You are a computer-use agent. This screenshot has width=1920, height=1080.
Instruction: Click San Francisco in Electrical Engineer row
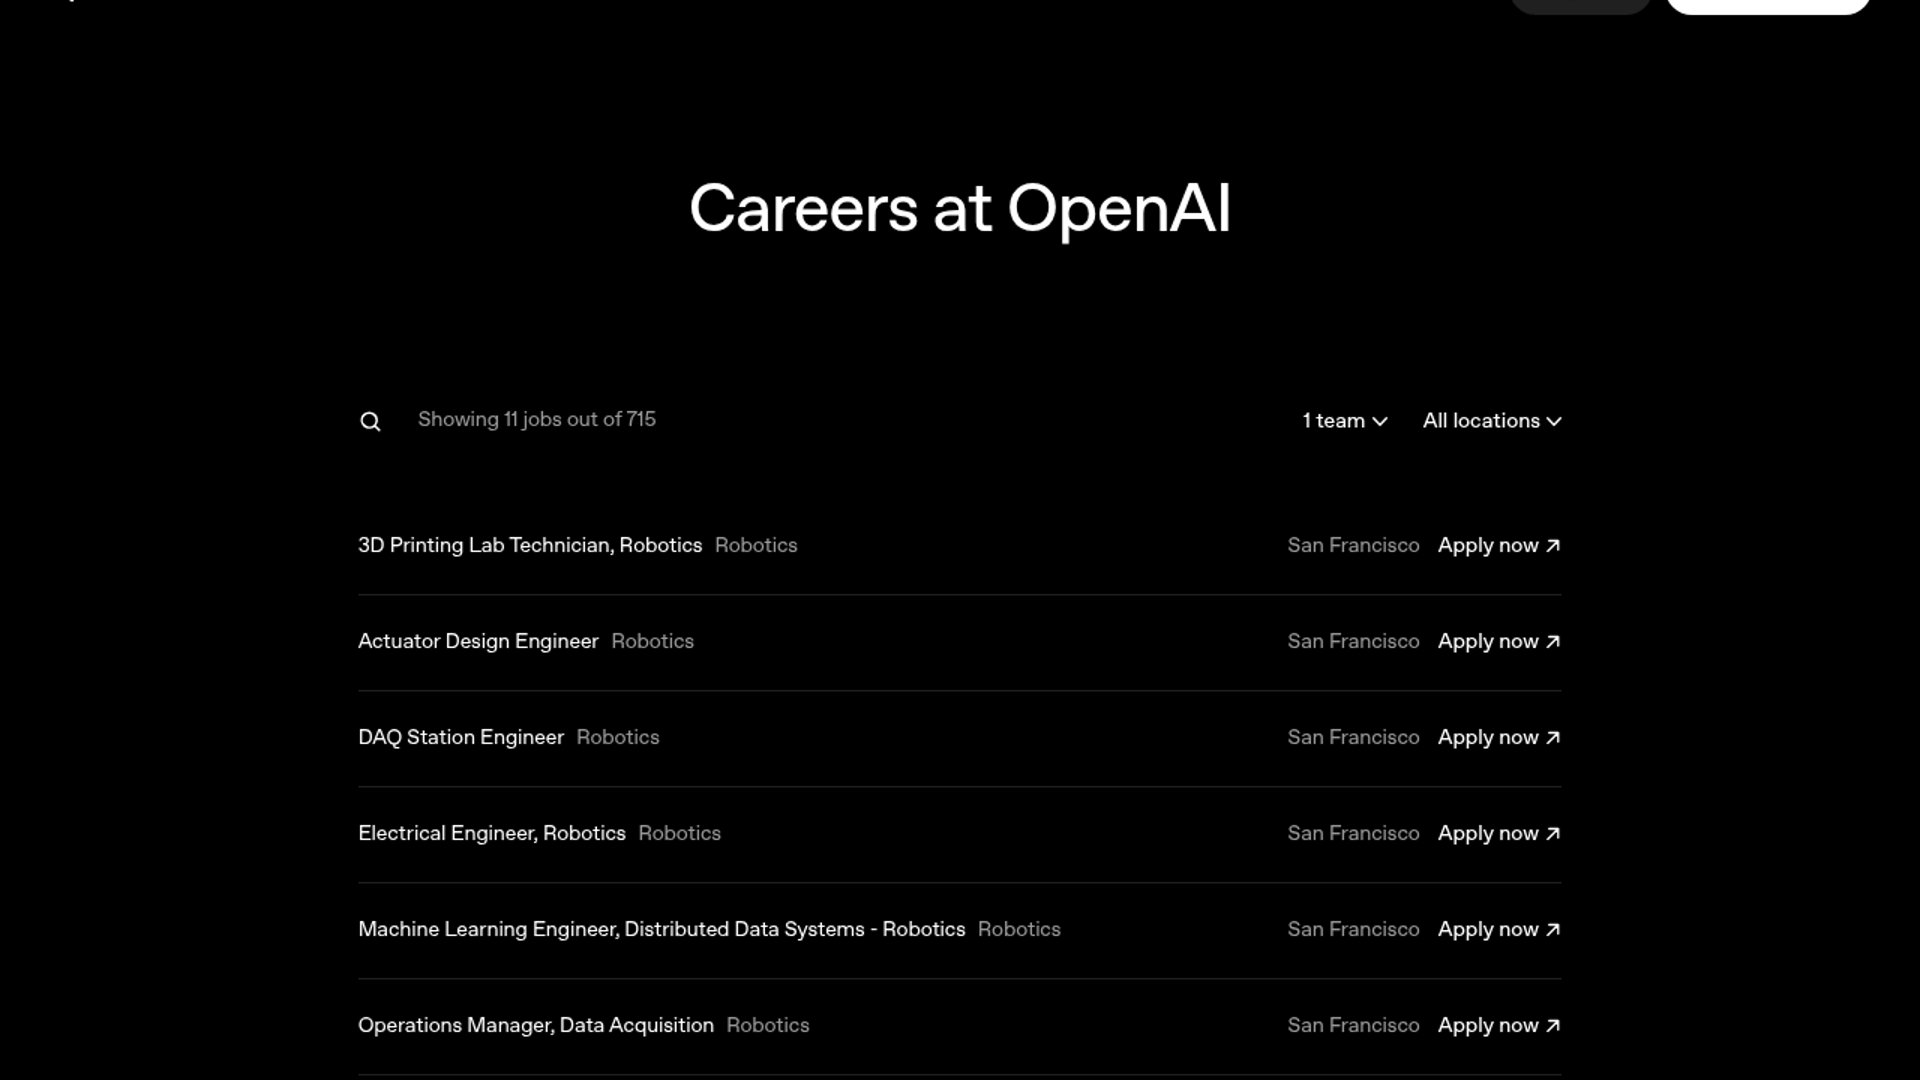click(1353, 833)
